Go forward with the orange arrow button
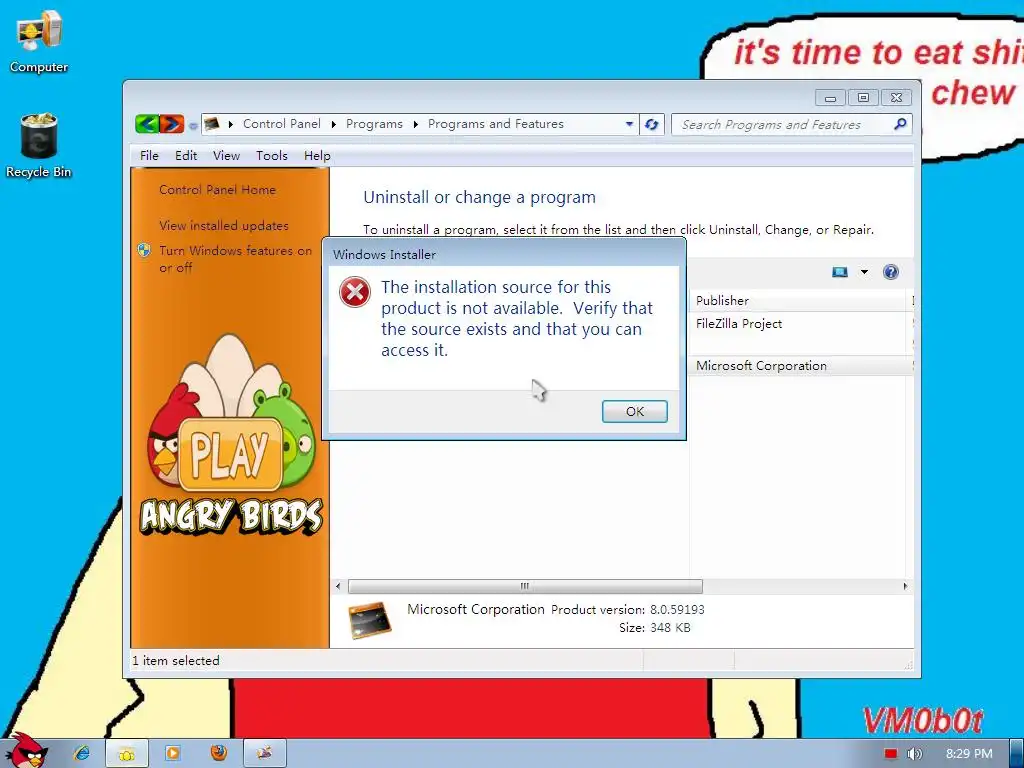Image resolution: width=1024 pixels, height=768 pixels. (172, 123)
